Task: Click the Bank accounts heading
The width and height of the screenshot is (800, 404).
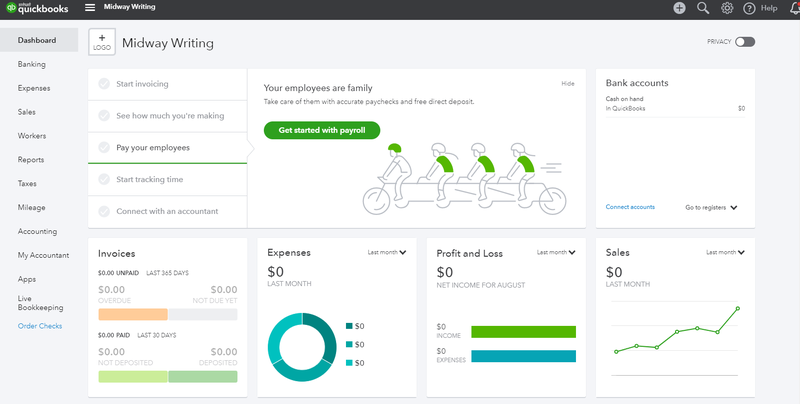Action: pos(637,83)
